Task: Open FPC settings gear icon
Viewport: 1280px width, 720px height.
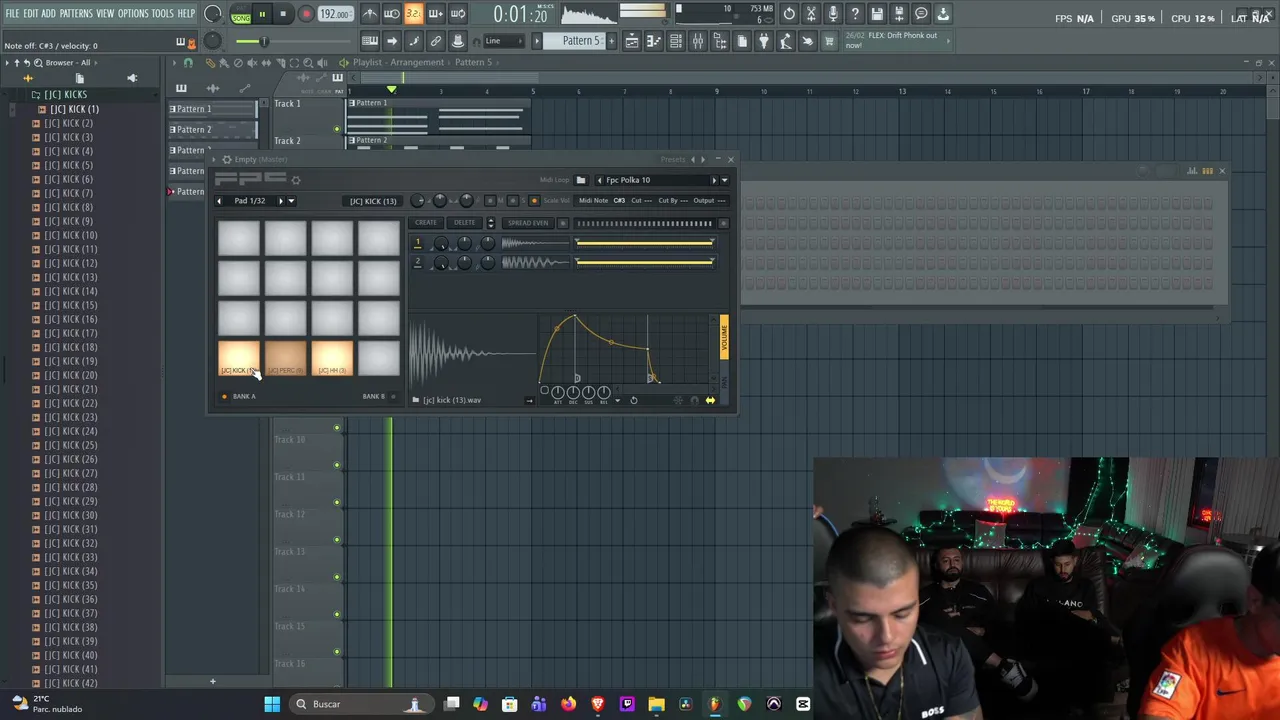Action: click(x=296, y=180)
